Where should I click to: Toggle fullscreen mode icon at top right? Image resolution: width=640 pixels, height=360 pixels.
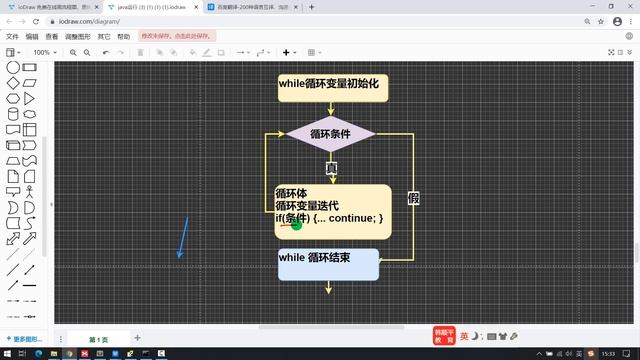[611, 52]
